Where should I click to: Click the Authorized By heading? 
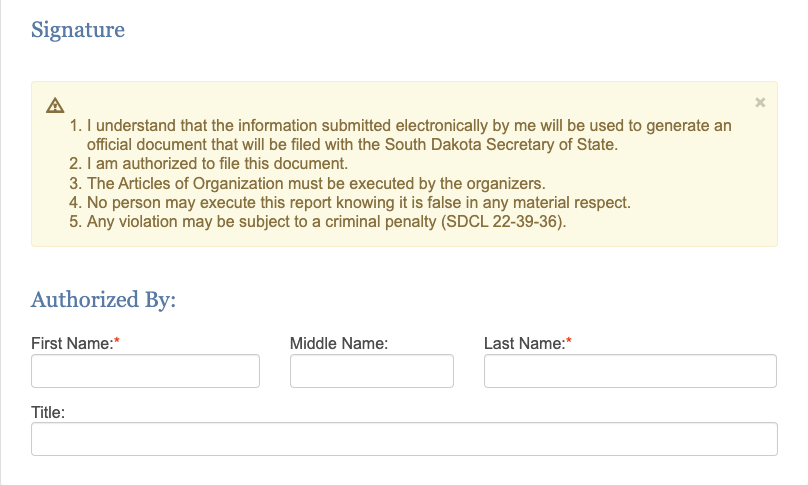click(x=104, y=299)
